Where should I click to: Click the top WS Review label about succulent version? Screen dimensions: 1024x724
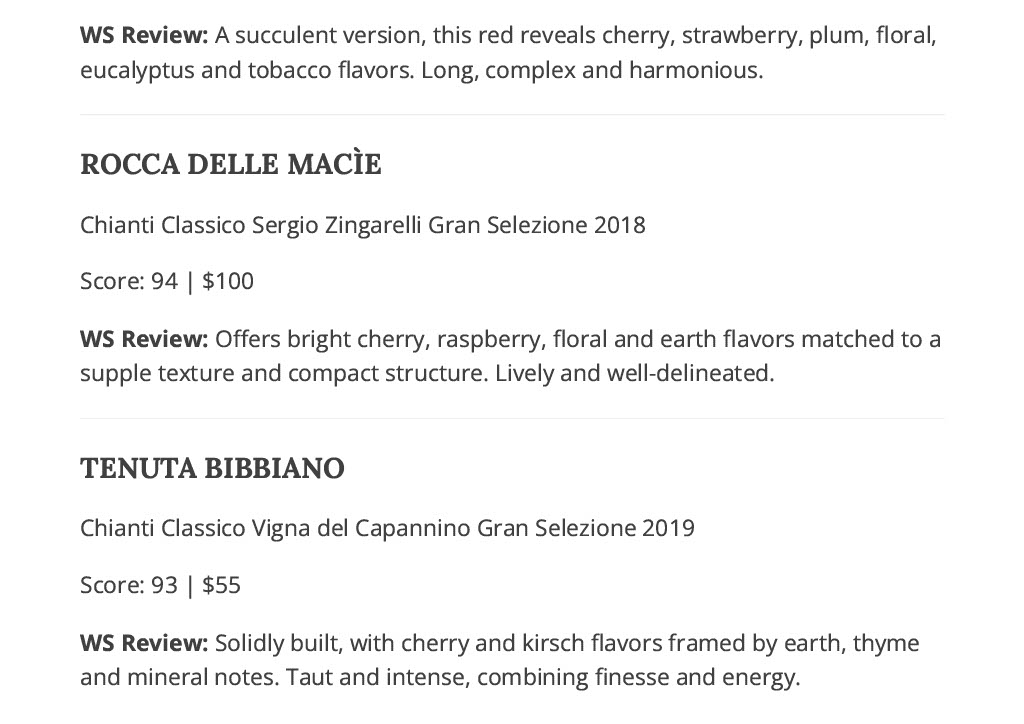click(x=144, y=35)
